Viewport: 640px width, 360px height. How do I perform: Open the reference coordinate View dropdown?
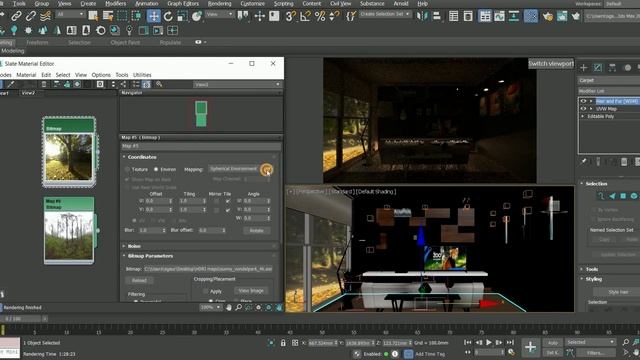coord(219,14)
